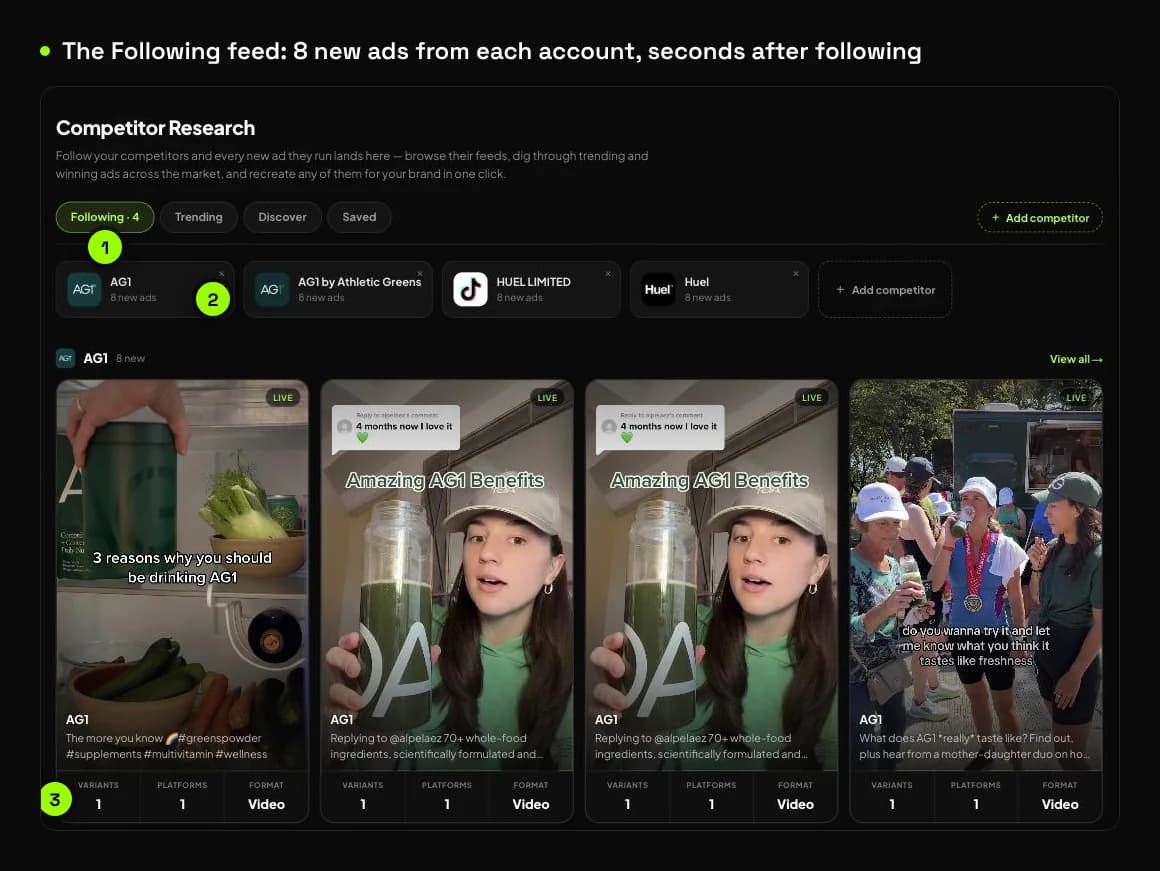Select the Following · 4 tab
This screenshot has height=871, width=1160.
click(104, 217)
